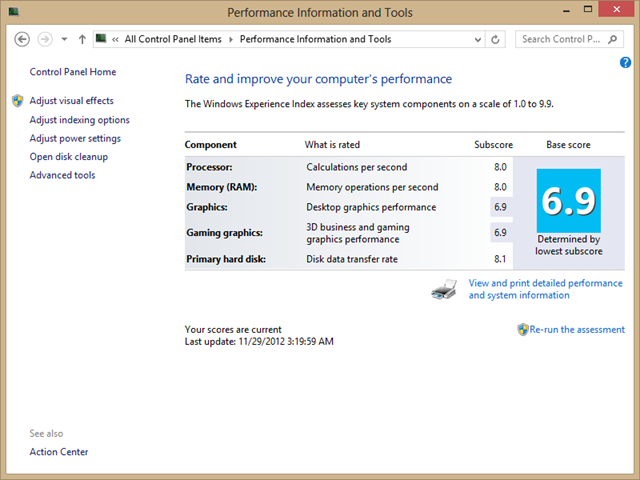Select All Control Panel Items breadcrumb

pyautogui.click(x=173, y=40)
